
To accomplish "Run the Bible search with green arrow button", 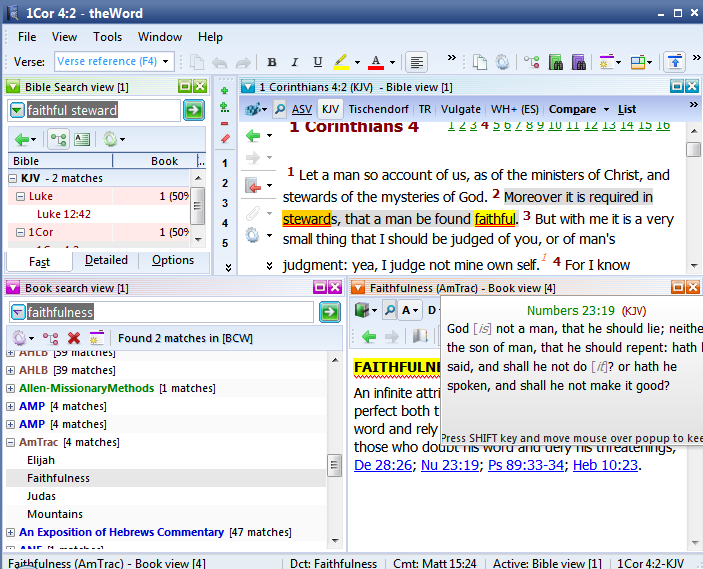I will pyautogui.click(x=194, y=110).
